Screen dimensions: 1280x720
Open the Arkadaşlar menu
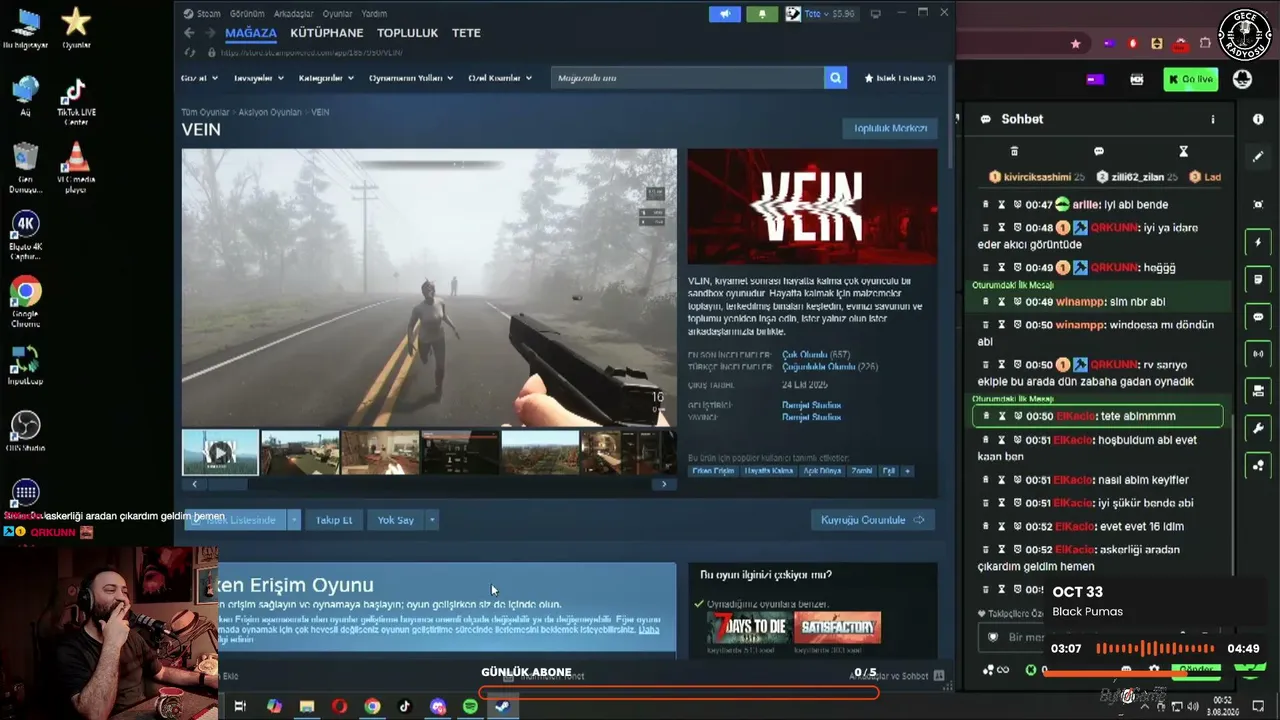pos(294,14)
